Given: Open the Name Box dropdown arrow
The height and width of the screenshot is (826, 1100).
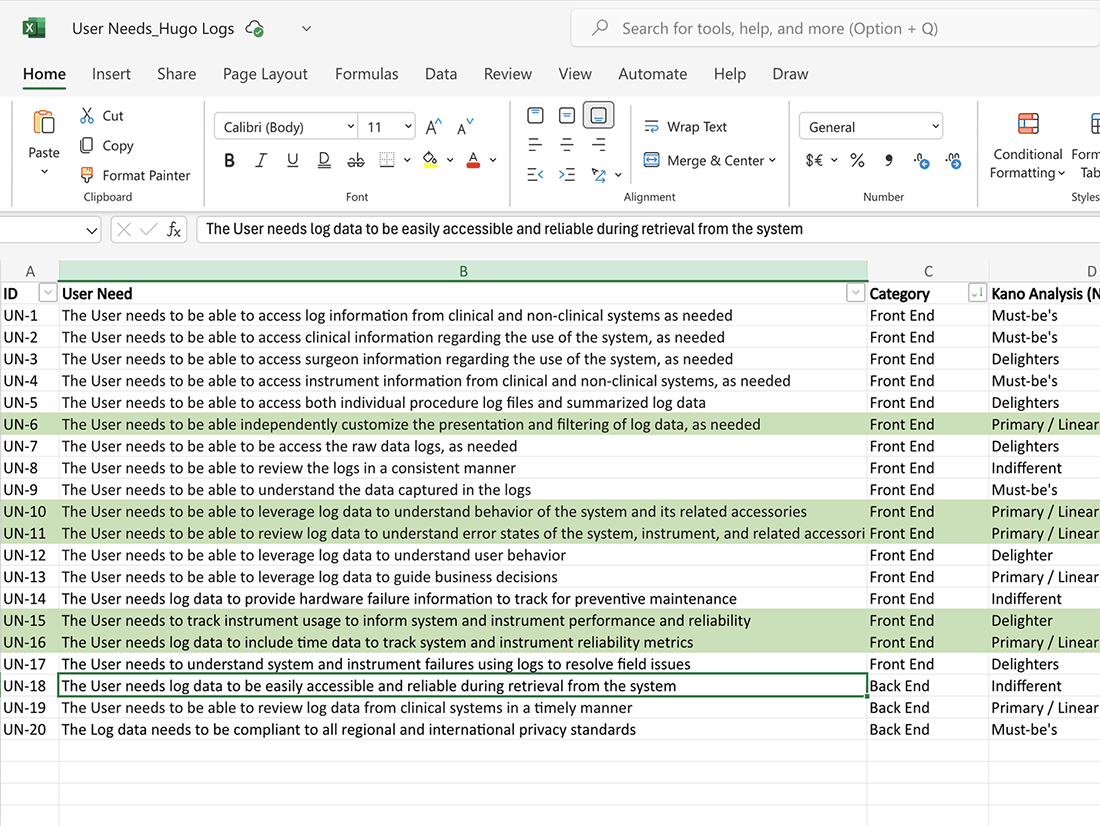Looking at the screenshot, I should [x=91, y=230].
